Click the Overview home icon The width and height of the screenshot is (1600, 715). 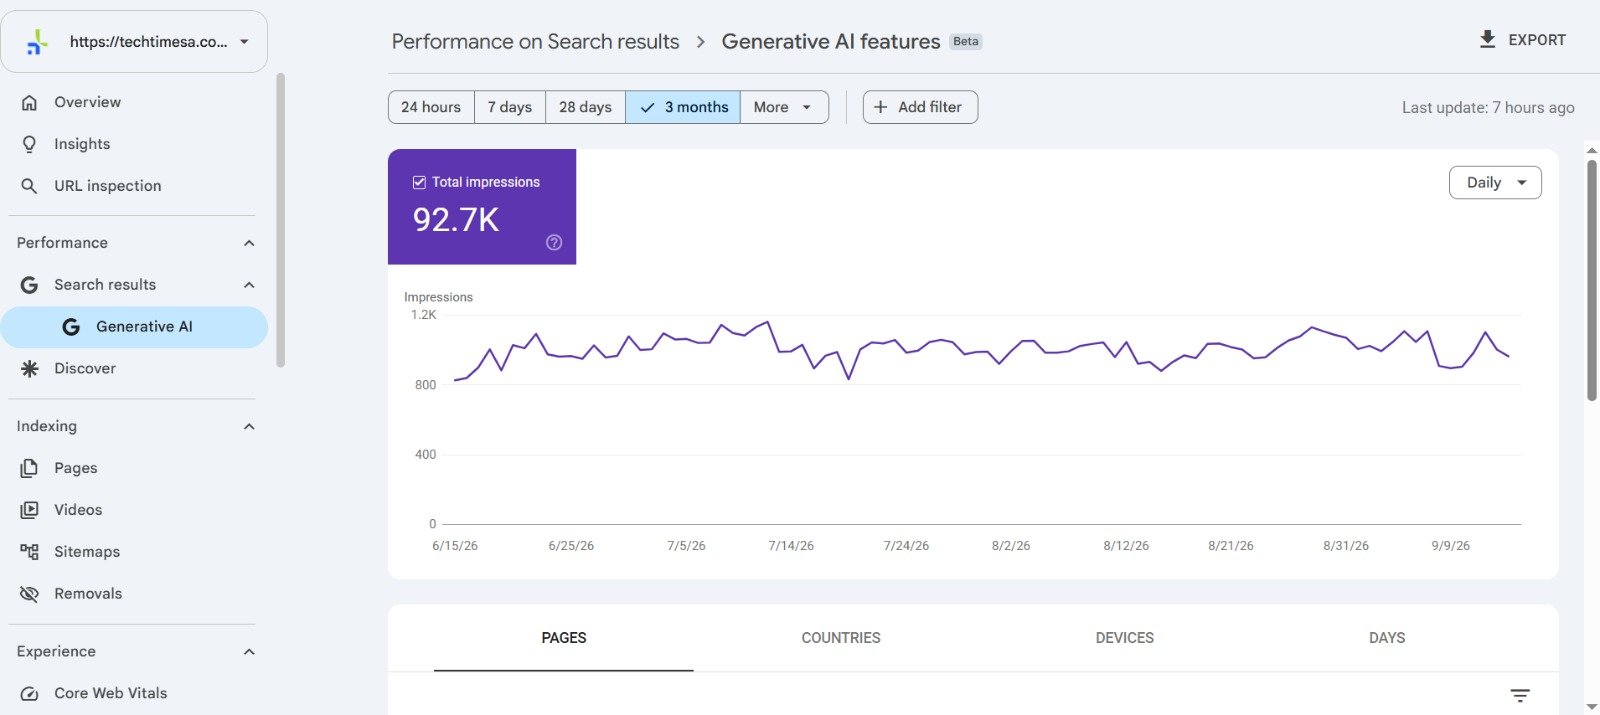(x=30, y=102)
